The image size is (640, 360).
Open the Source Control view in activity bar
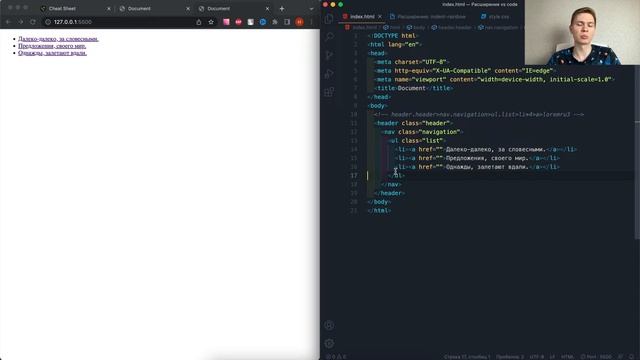click(x=329, y=55)
